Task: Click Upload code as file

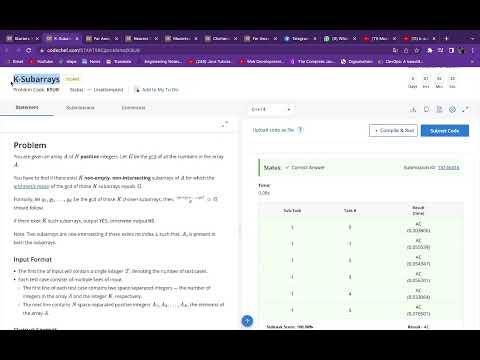Action: pyautogui.click(x=273, y=130)
